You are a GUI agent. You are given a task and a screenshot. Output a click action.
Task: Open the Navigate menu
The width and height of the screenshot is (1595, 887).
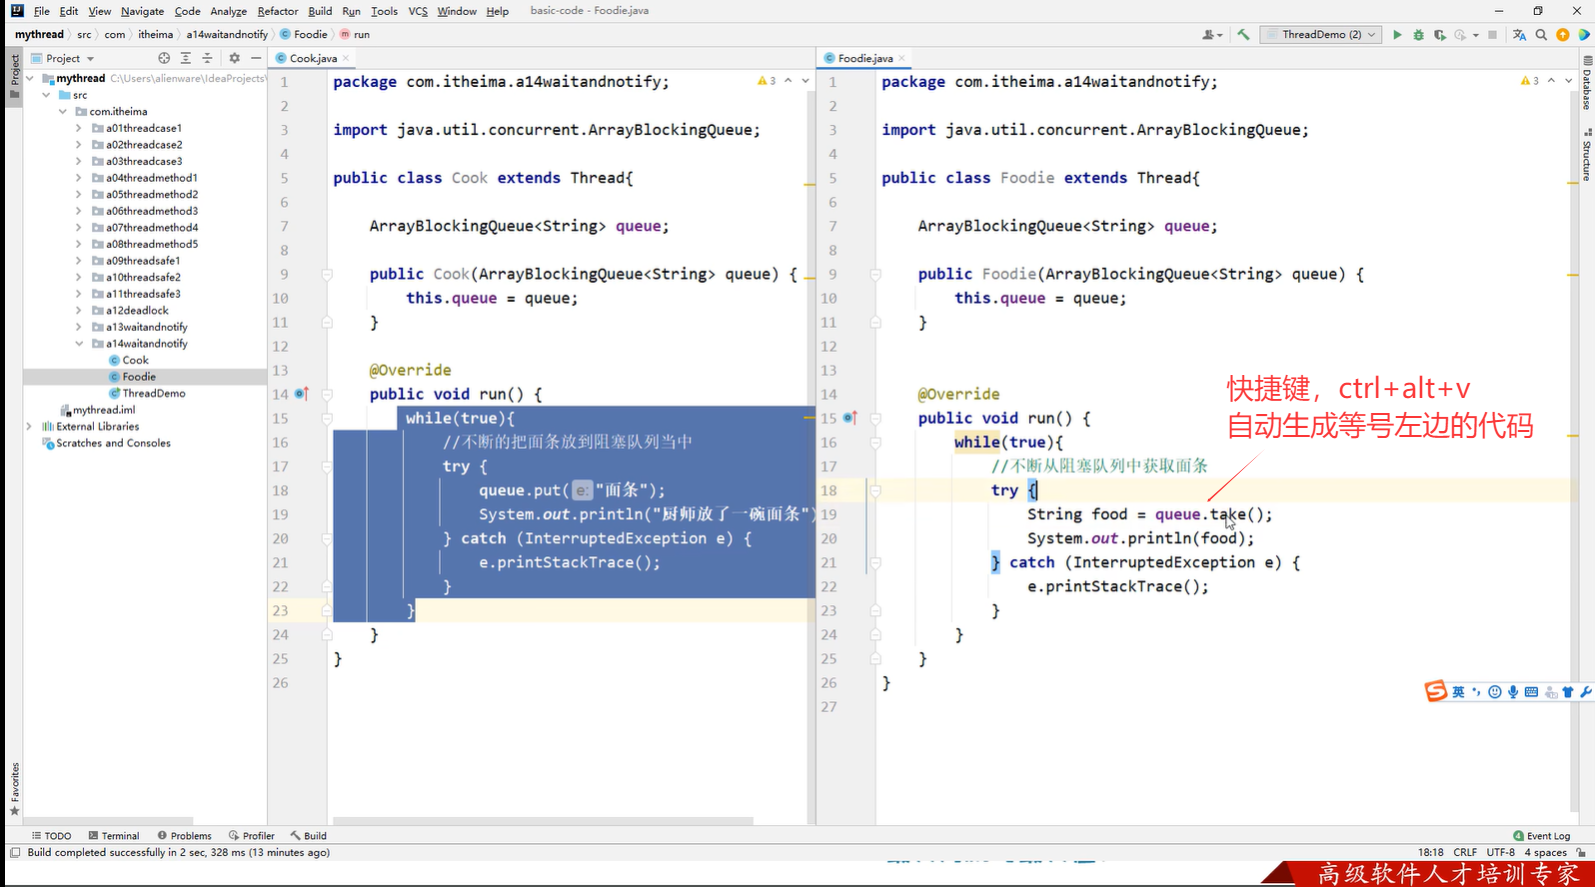click(x=142, y=11)
